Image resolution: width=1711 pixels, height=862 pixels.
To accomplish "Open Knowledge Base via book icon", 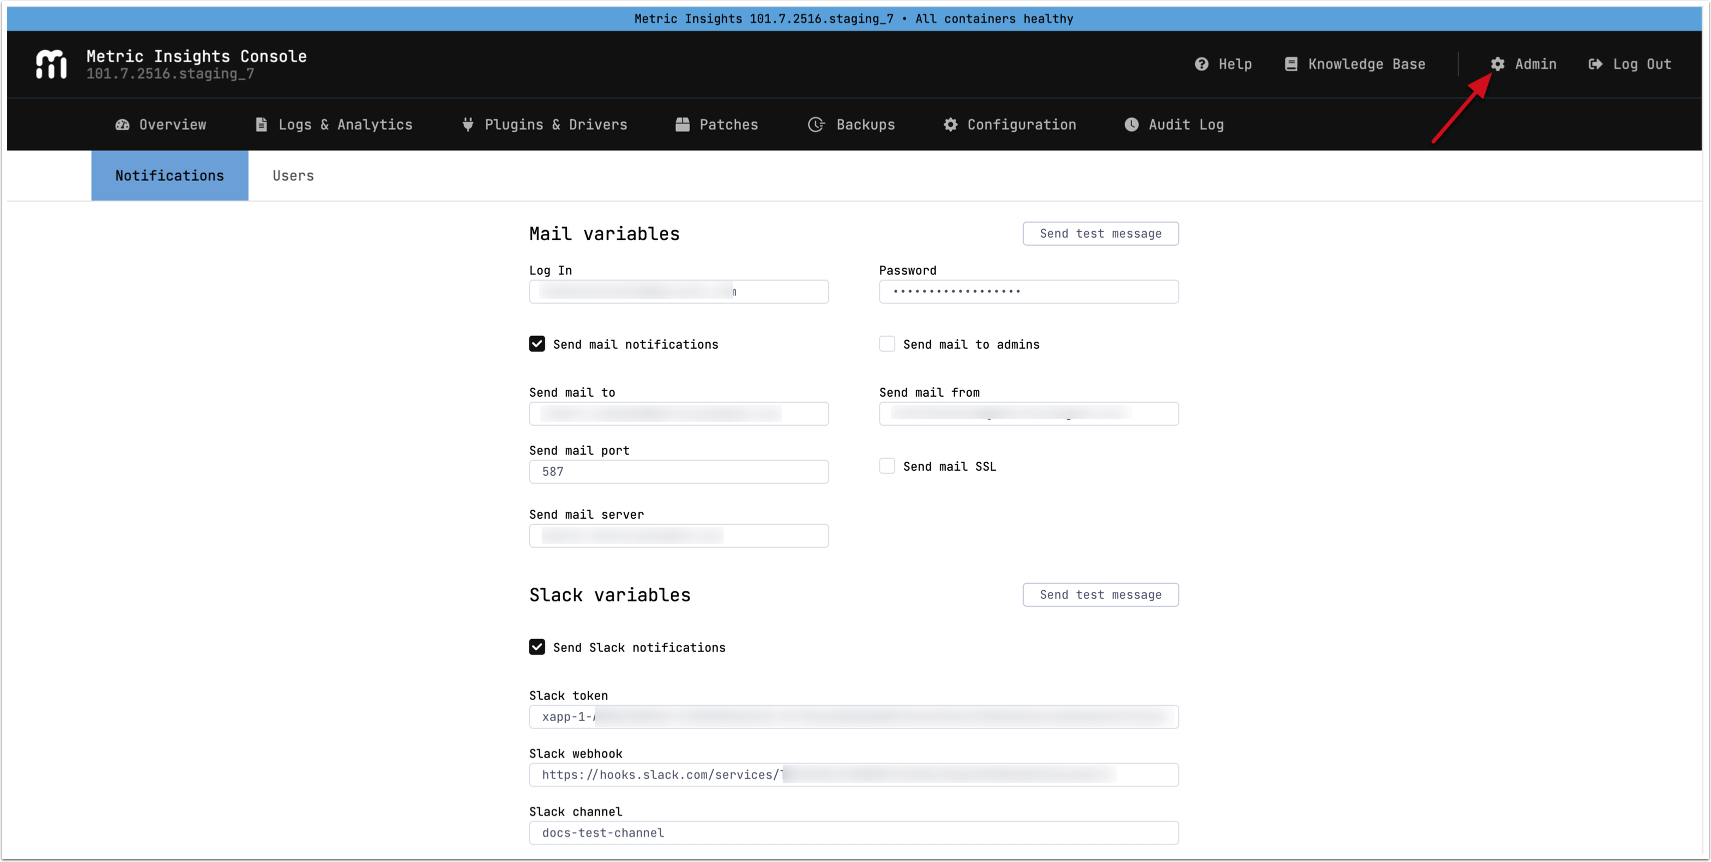I will (x=1291, y=64).
